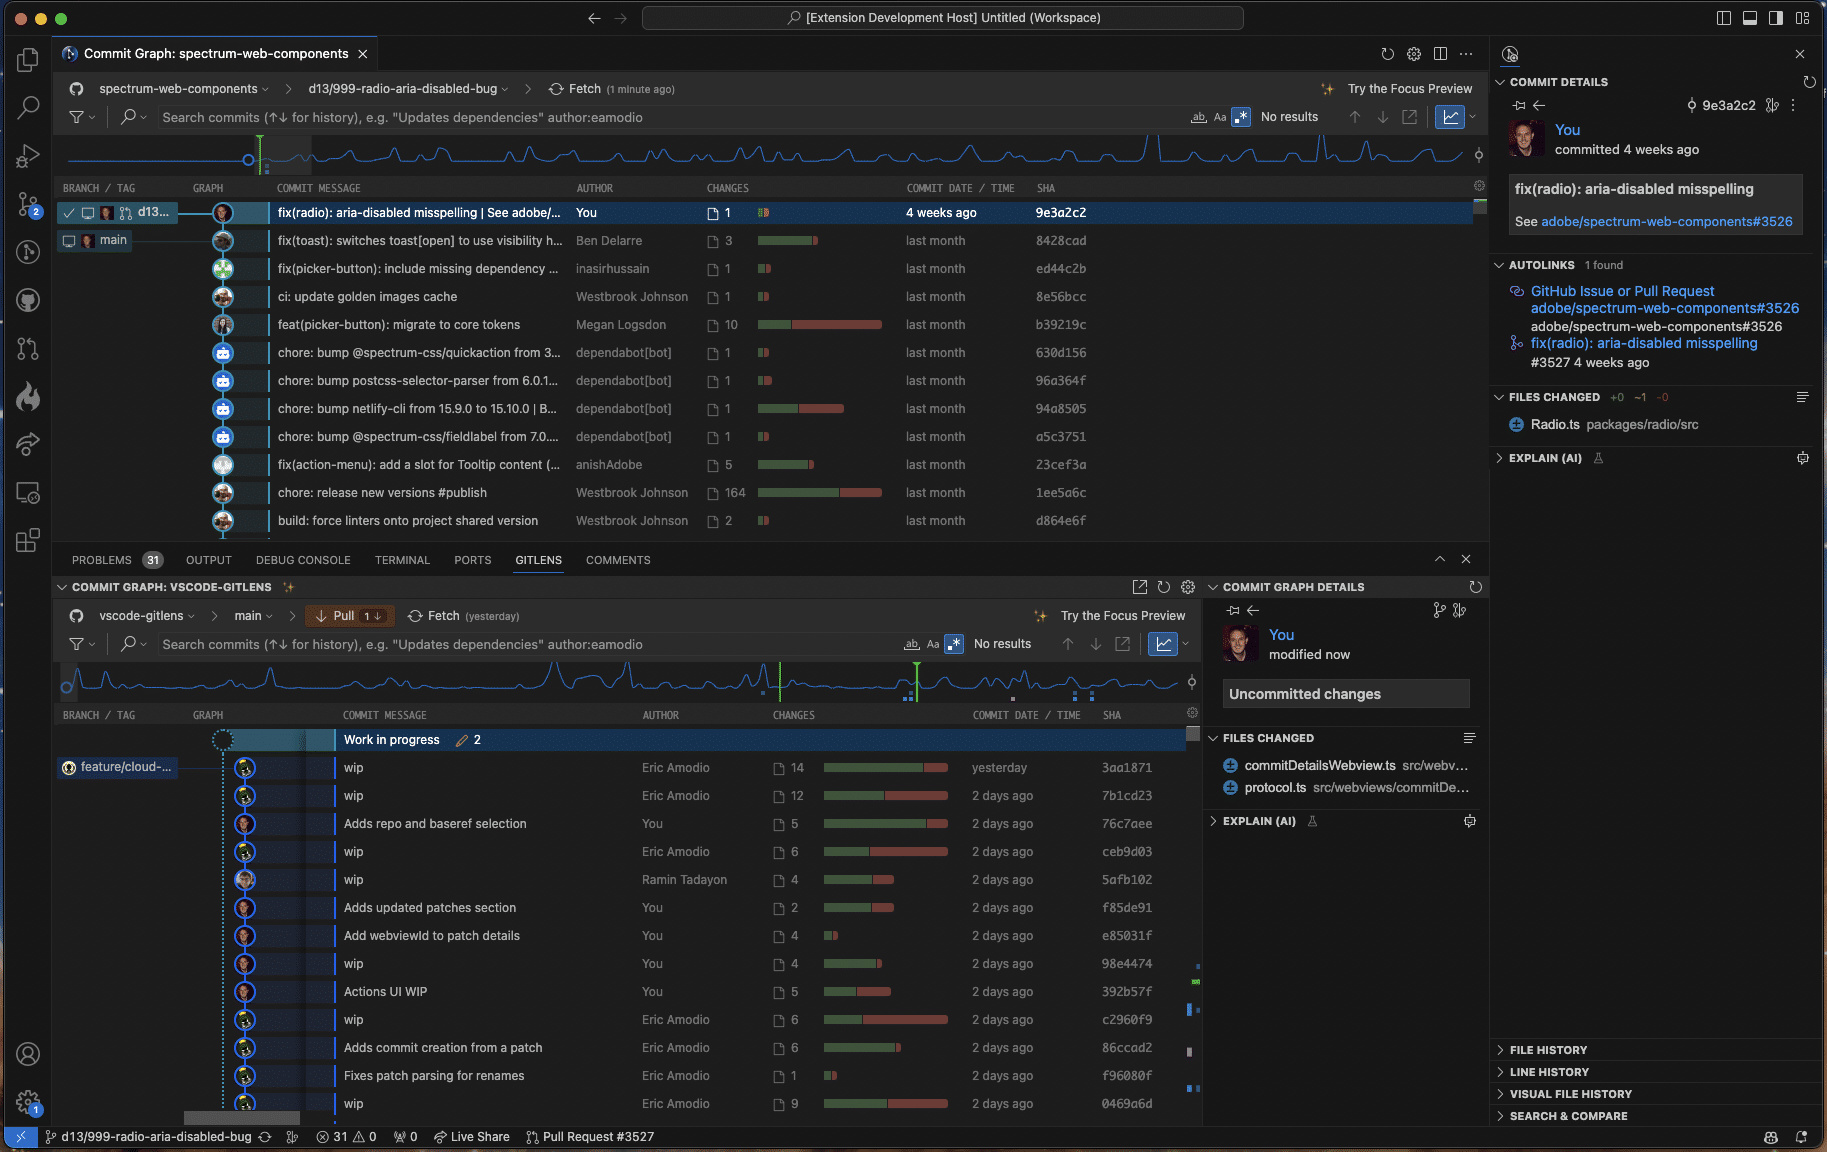Open editor More Actions menu
The width and height of the screenshot is (1827, 1152).
pyautogui.click(x=1466, y=54)
